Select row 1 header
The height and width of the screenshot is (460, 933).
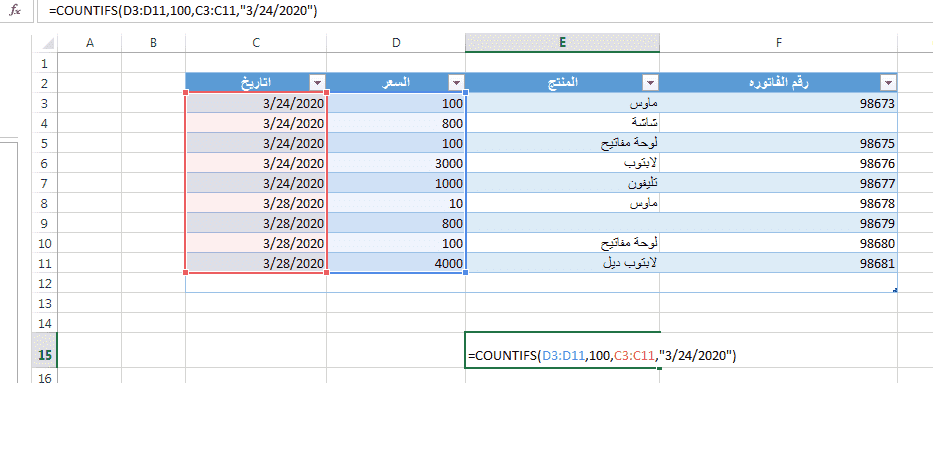45,62
